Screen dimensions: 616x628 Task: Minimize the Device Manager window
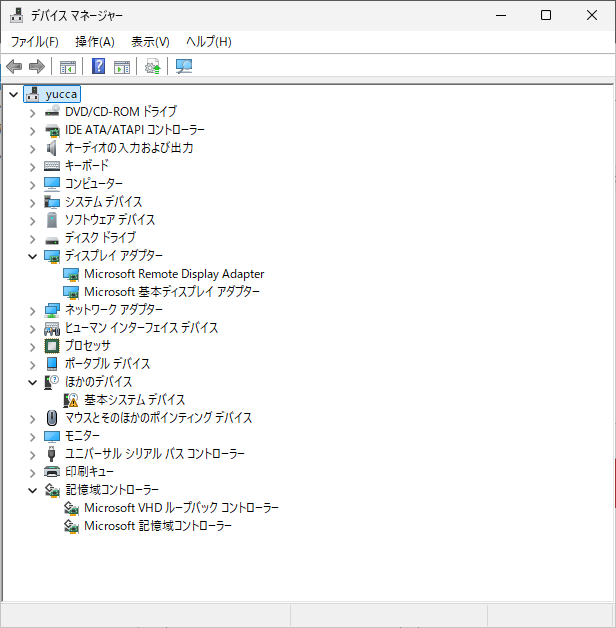point(501,15)
